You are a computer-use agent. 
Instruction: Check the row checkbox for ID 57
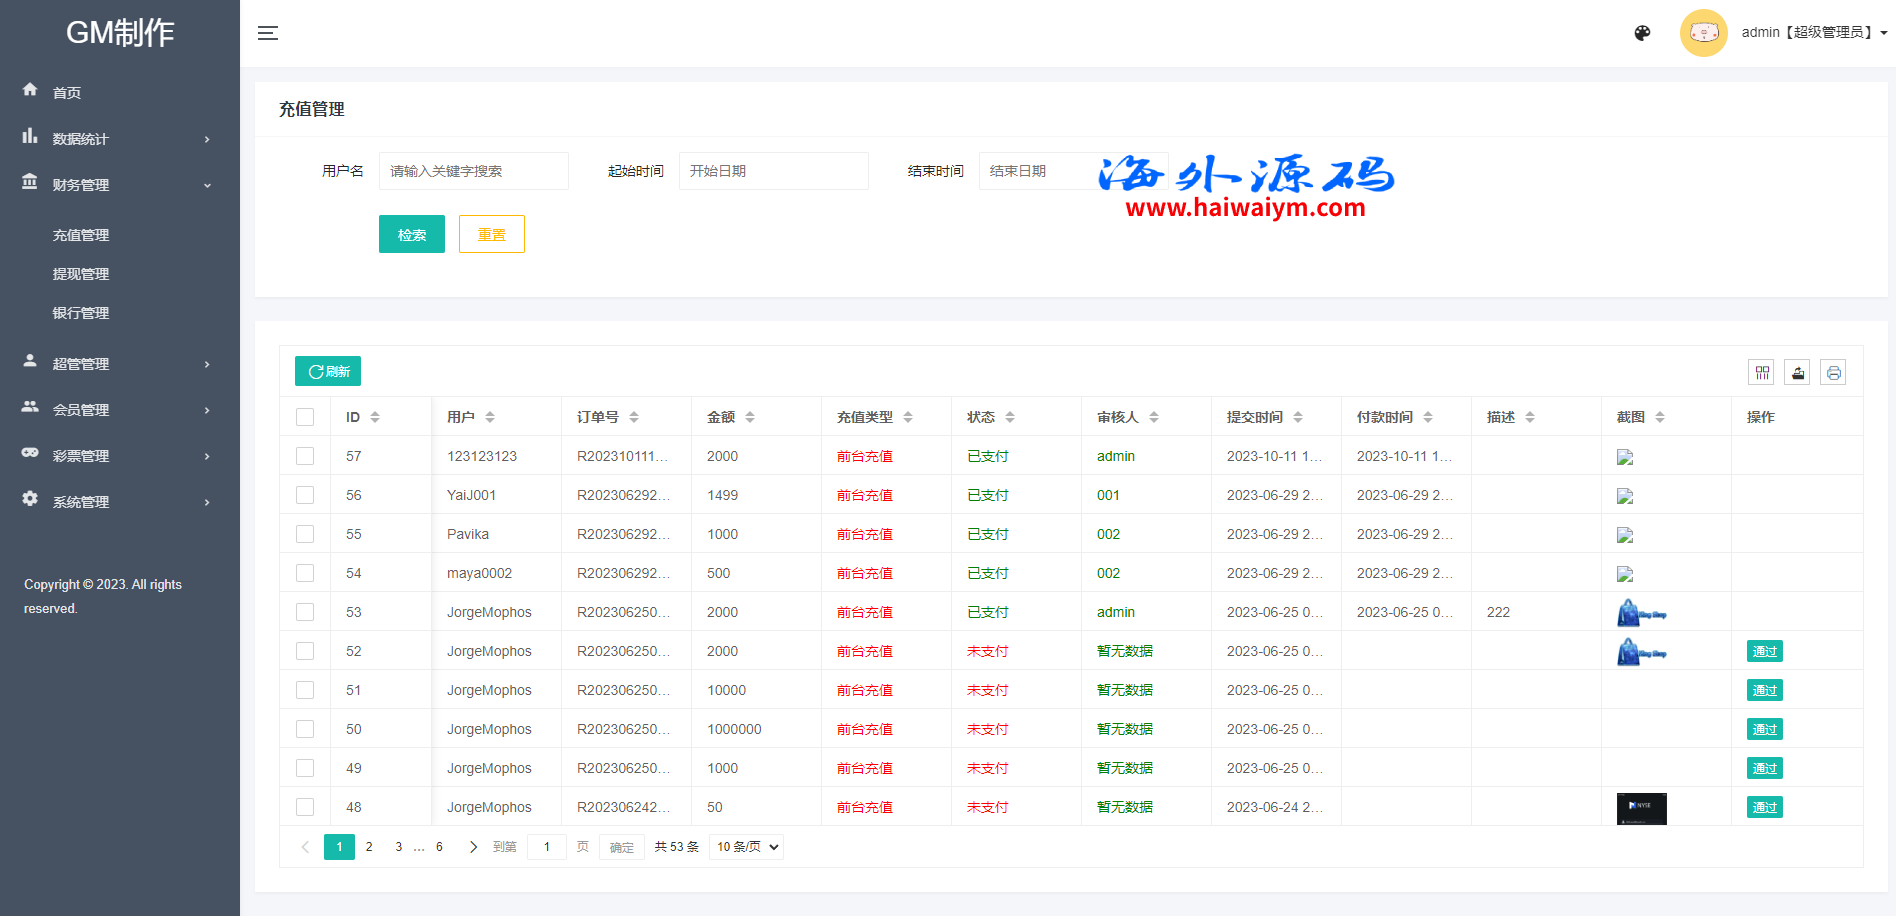305,456
